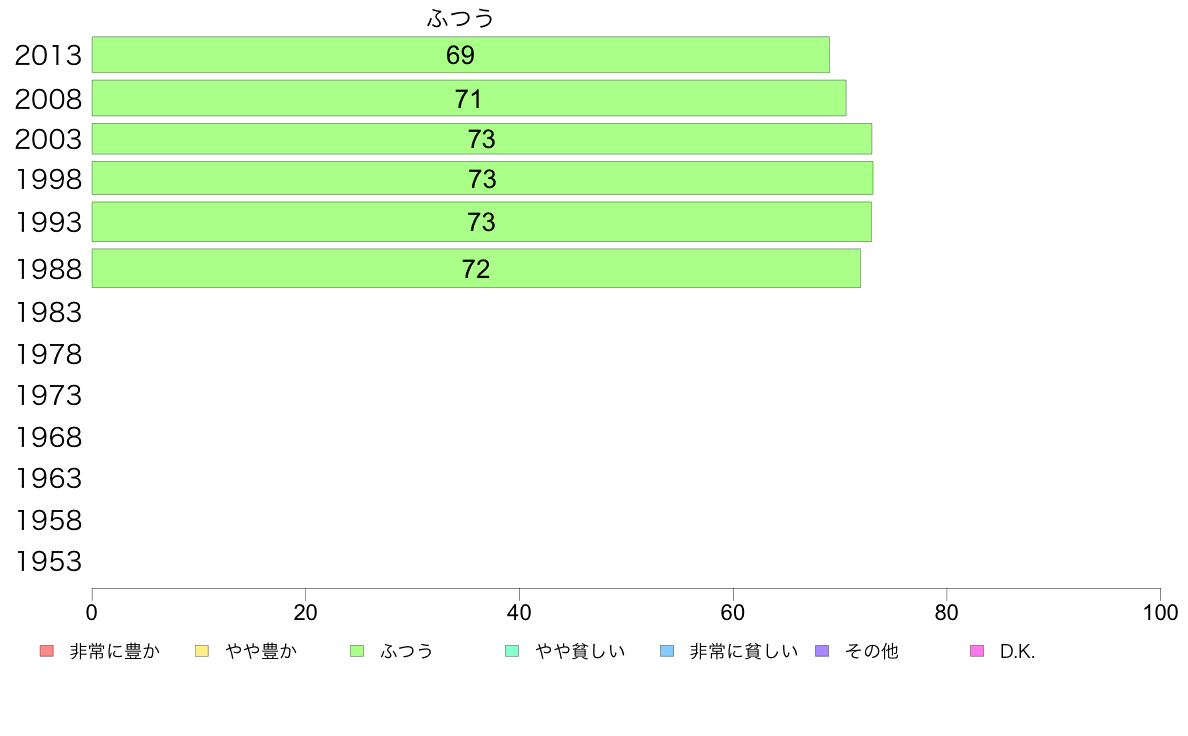Select the 2008 bar showing 71
Viewport: 1188px width, 736px height.
pos(469,99)
